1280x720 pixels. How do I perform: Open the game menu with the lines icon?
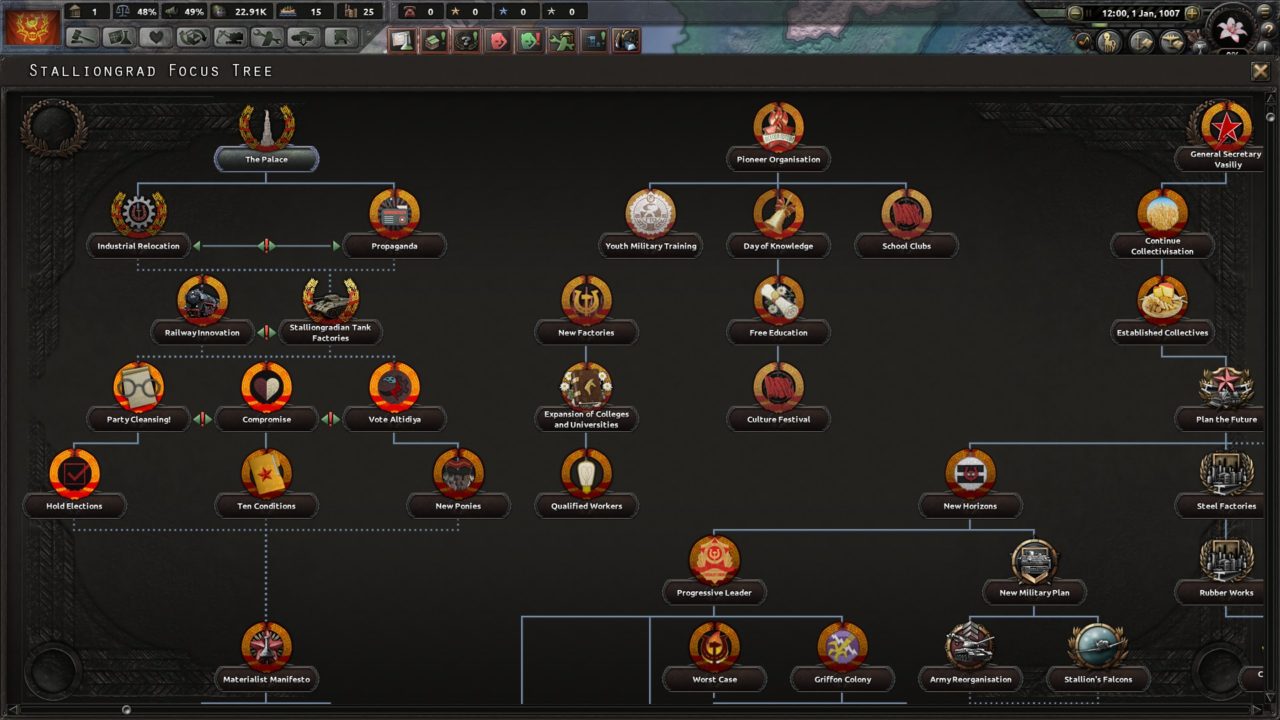[1264, 12]
